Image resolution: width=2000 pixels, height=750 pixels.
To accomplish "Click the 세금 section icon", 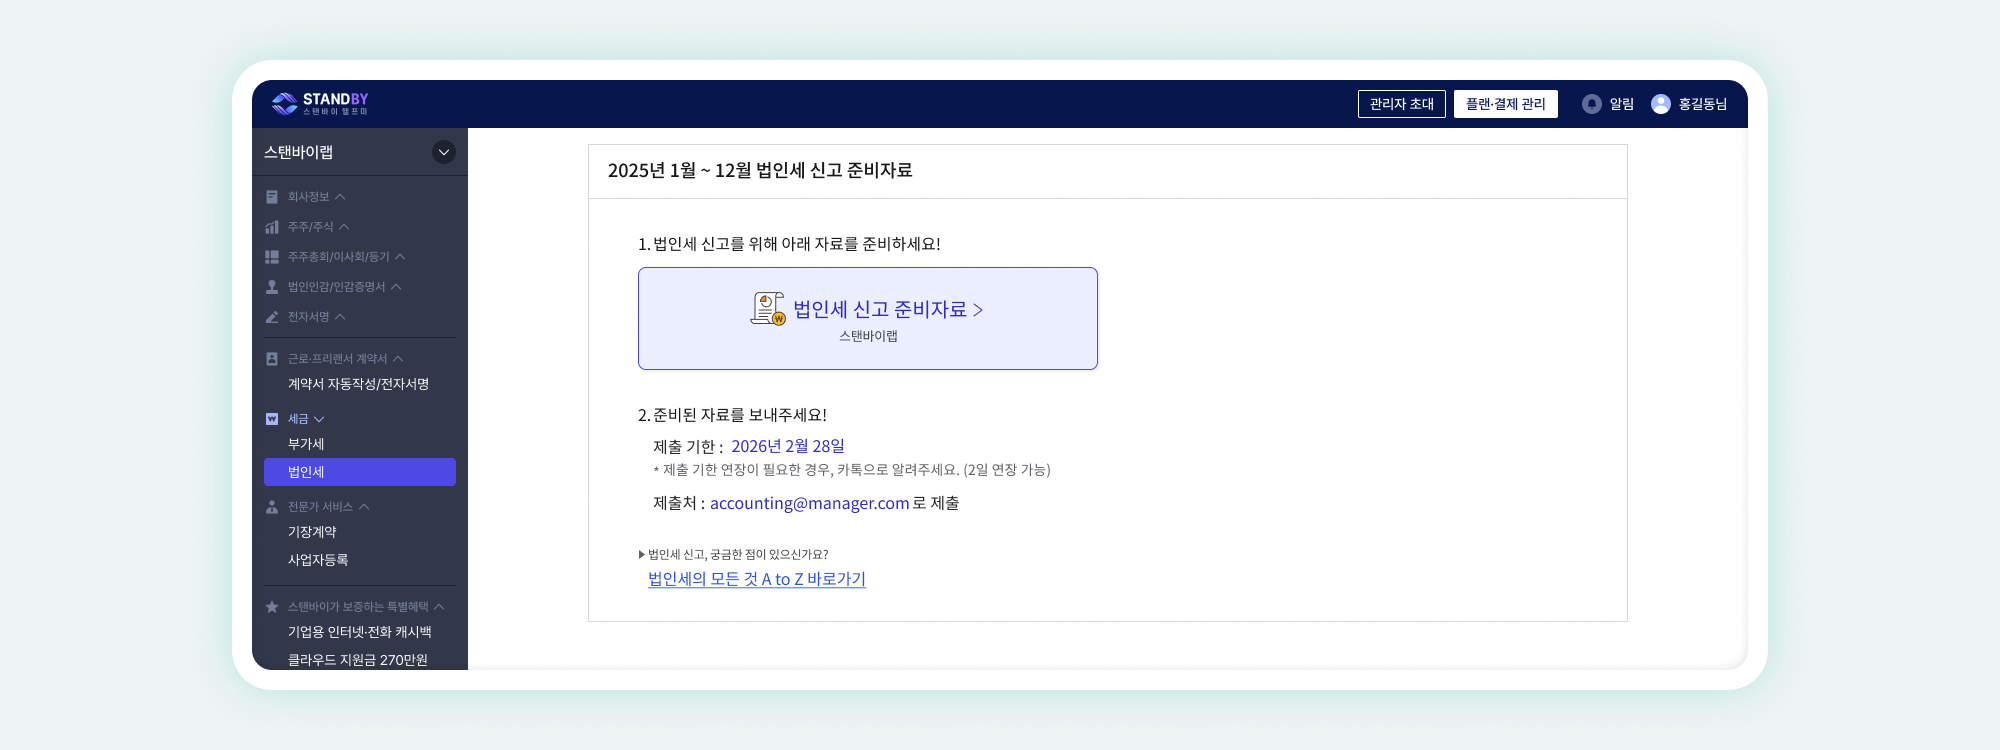I will (272, 419).
